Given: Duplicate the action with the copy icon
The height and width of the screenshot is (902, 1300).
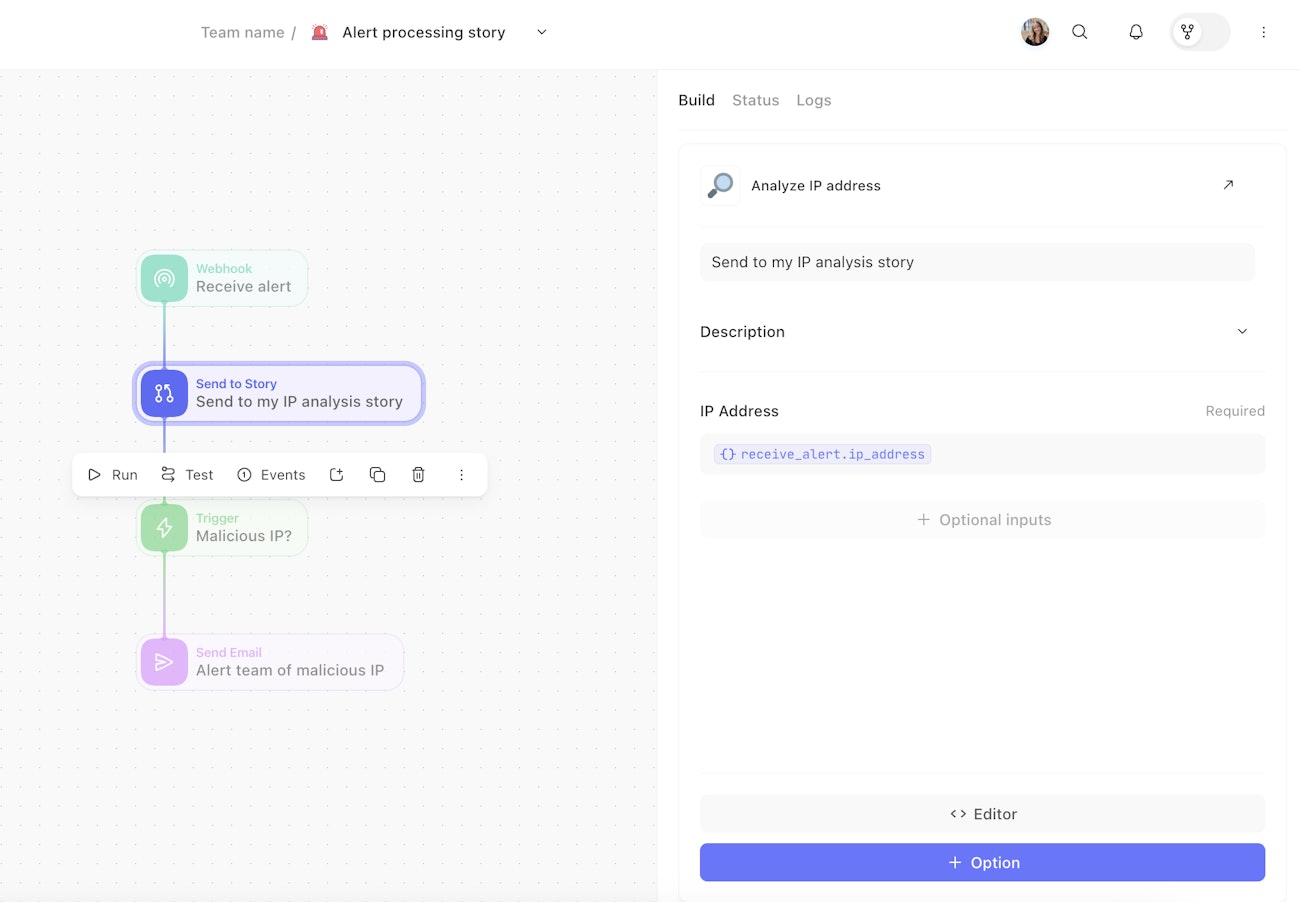Looking at the screenshot, I should (x=377, y=475).
